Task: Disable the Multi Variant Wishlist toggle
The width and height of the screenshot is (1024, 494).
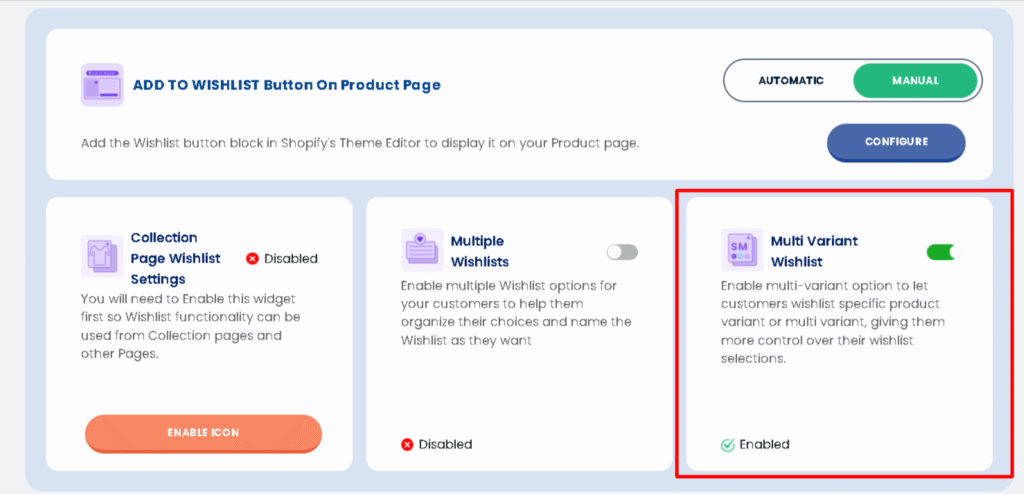Action: (942, 252)
